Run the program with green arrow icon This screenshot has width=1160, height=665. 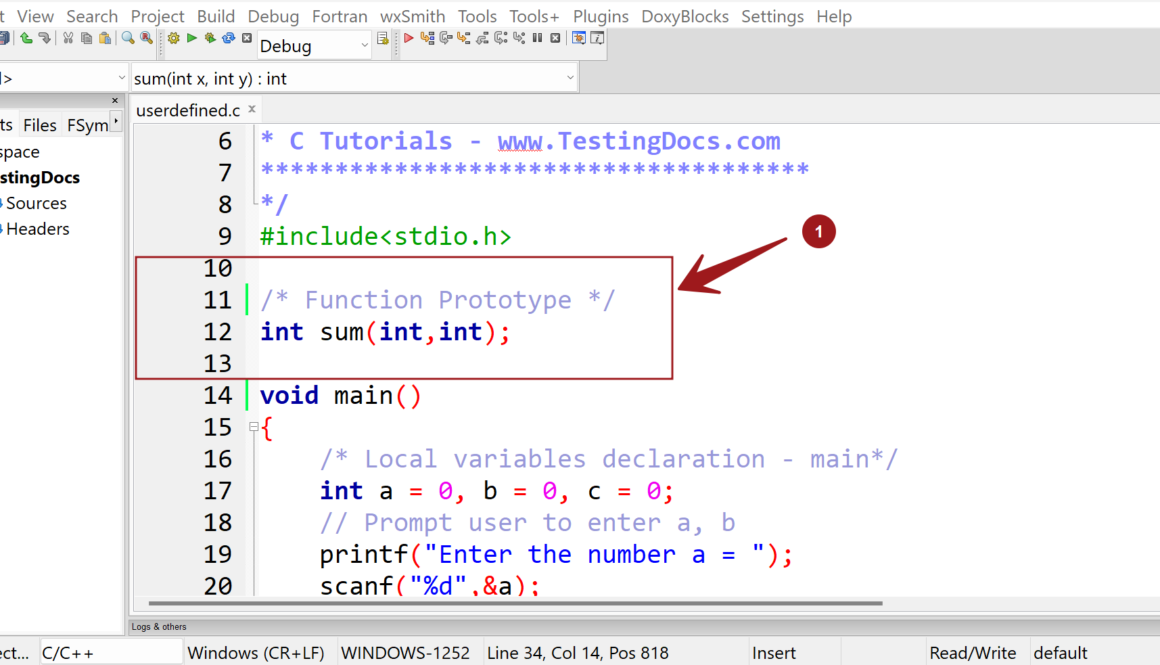[194, 40]
